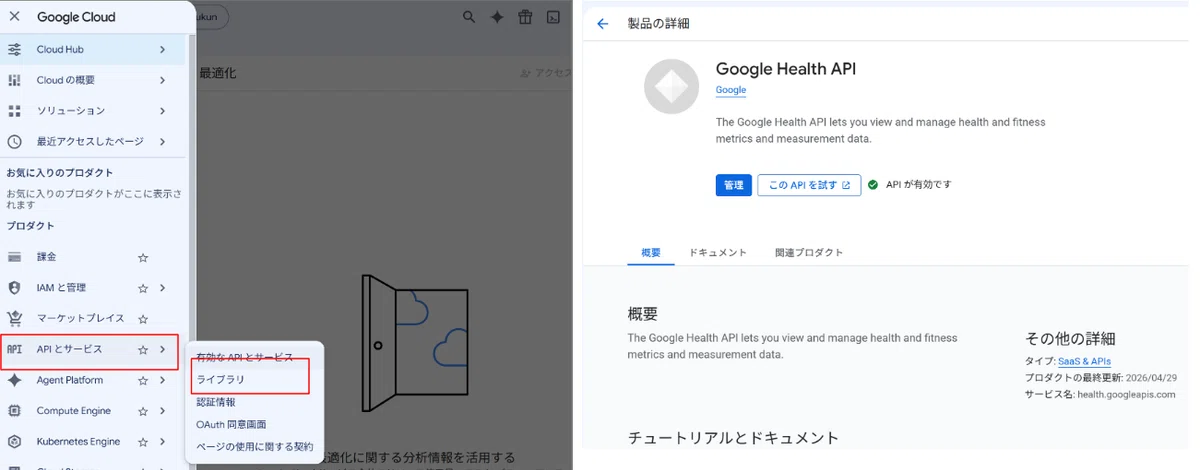Expand the API とサービス submenu chevron
This screenshot has height=470, width=1200.
click(x=162, y=350)
